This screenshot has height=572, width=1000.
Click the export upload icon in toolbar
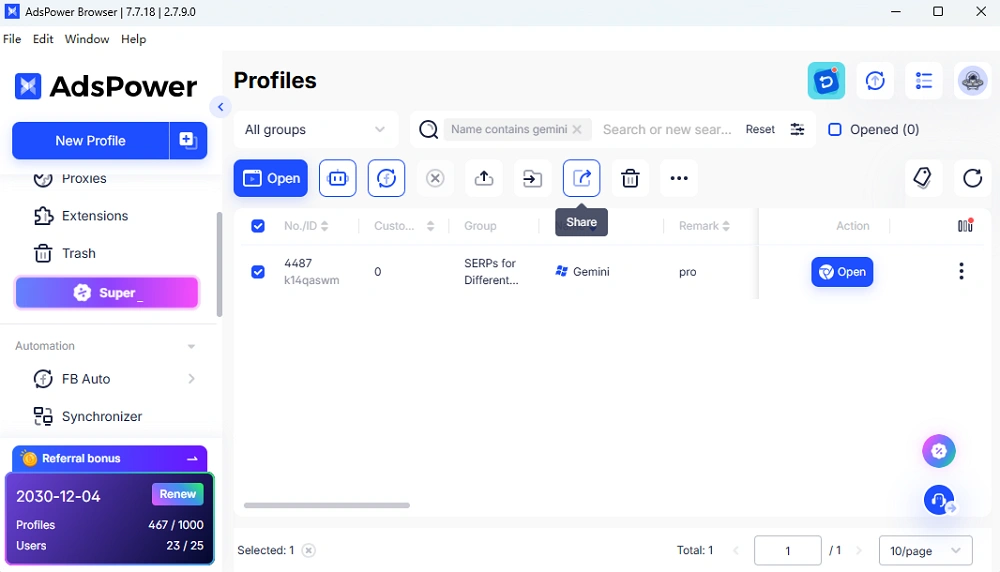484,179
